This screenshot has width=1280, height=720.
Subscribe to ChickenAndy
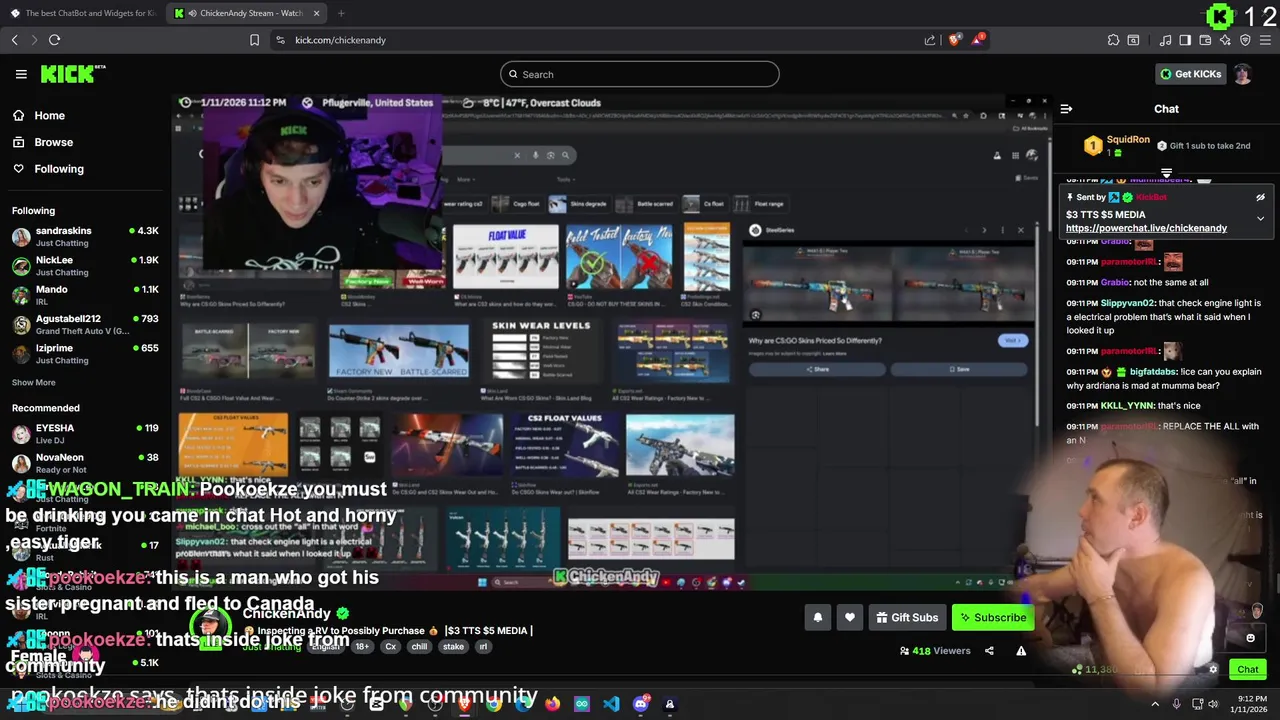click(x=993, y=618)
